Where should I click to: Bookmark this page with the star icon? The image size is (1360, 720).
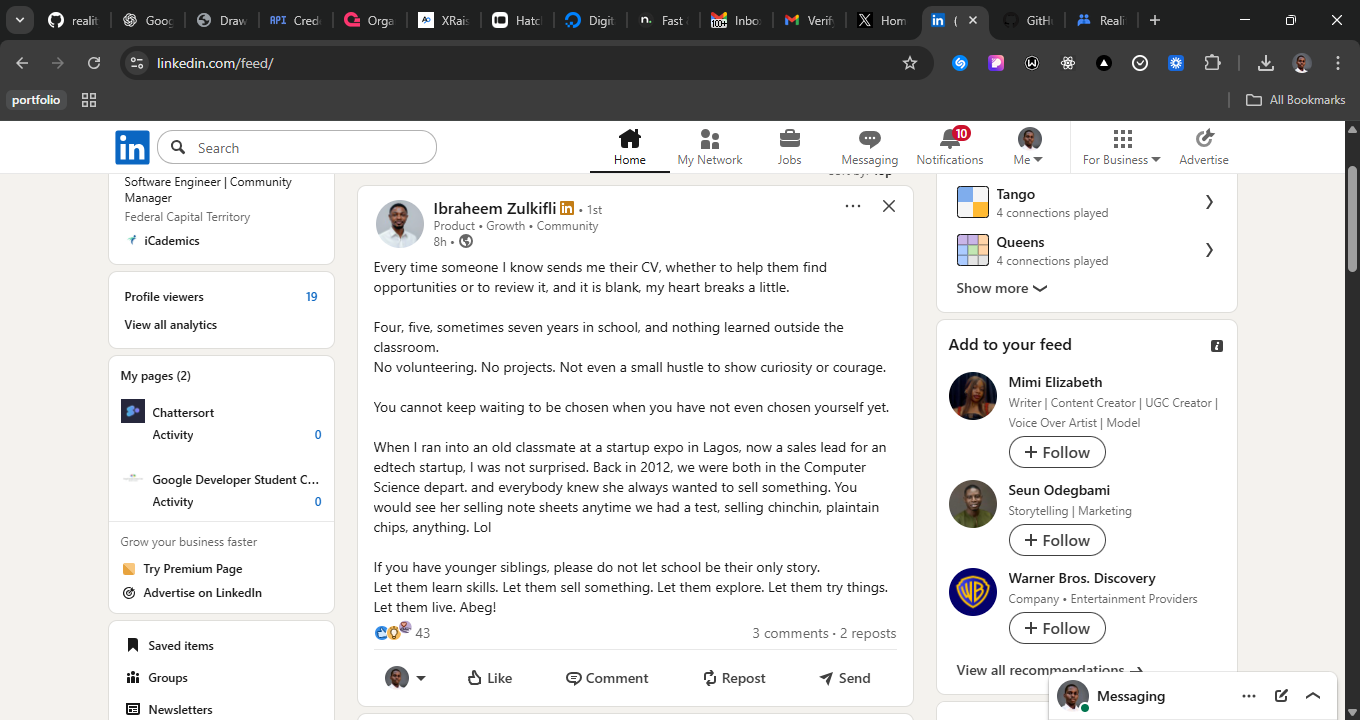pos(909,63)
